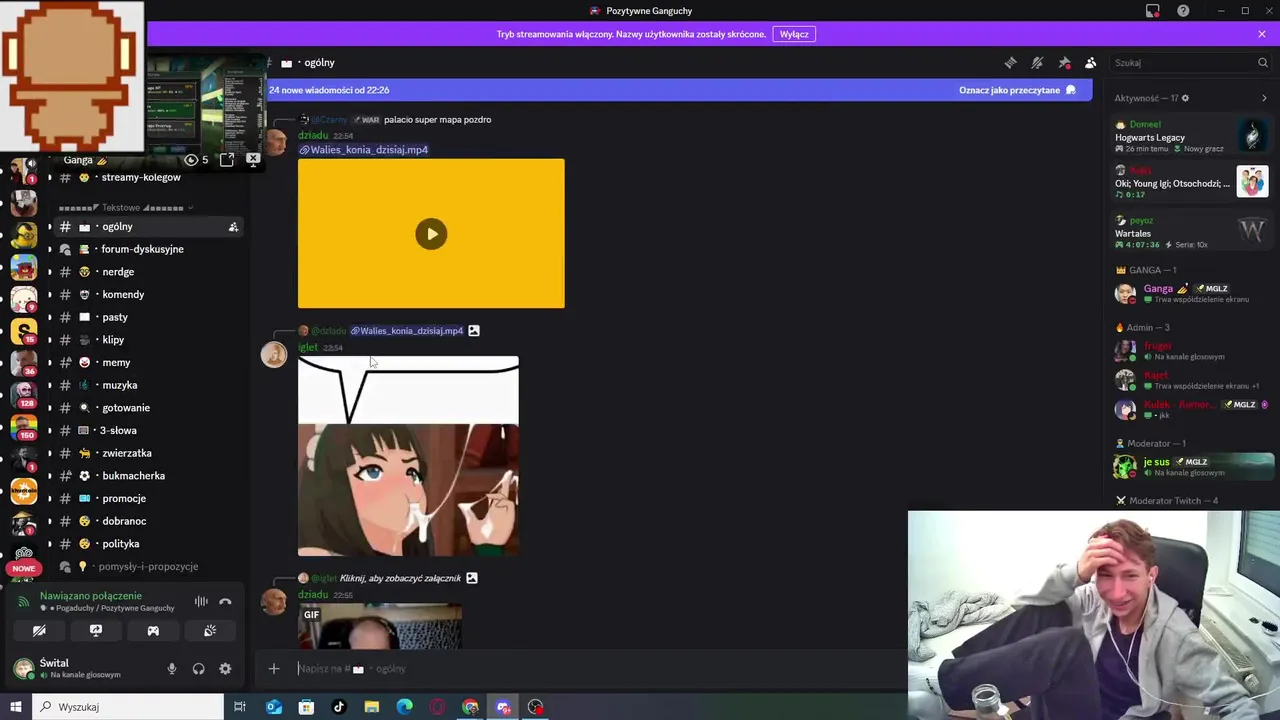Start screen share in voice panel
The width and height of the screenshot is (1280, 720).
[x=96, y=631]
